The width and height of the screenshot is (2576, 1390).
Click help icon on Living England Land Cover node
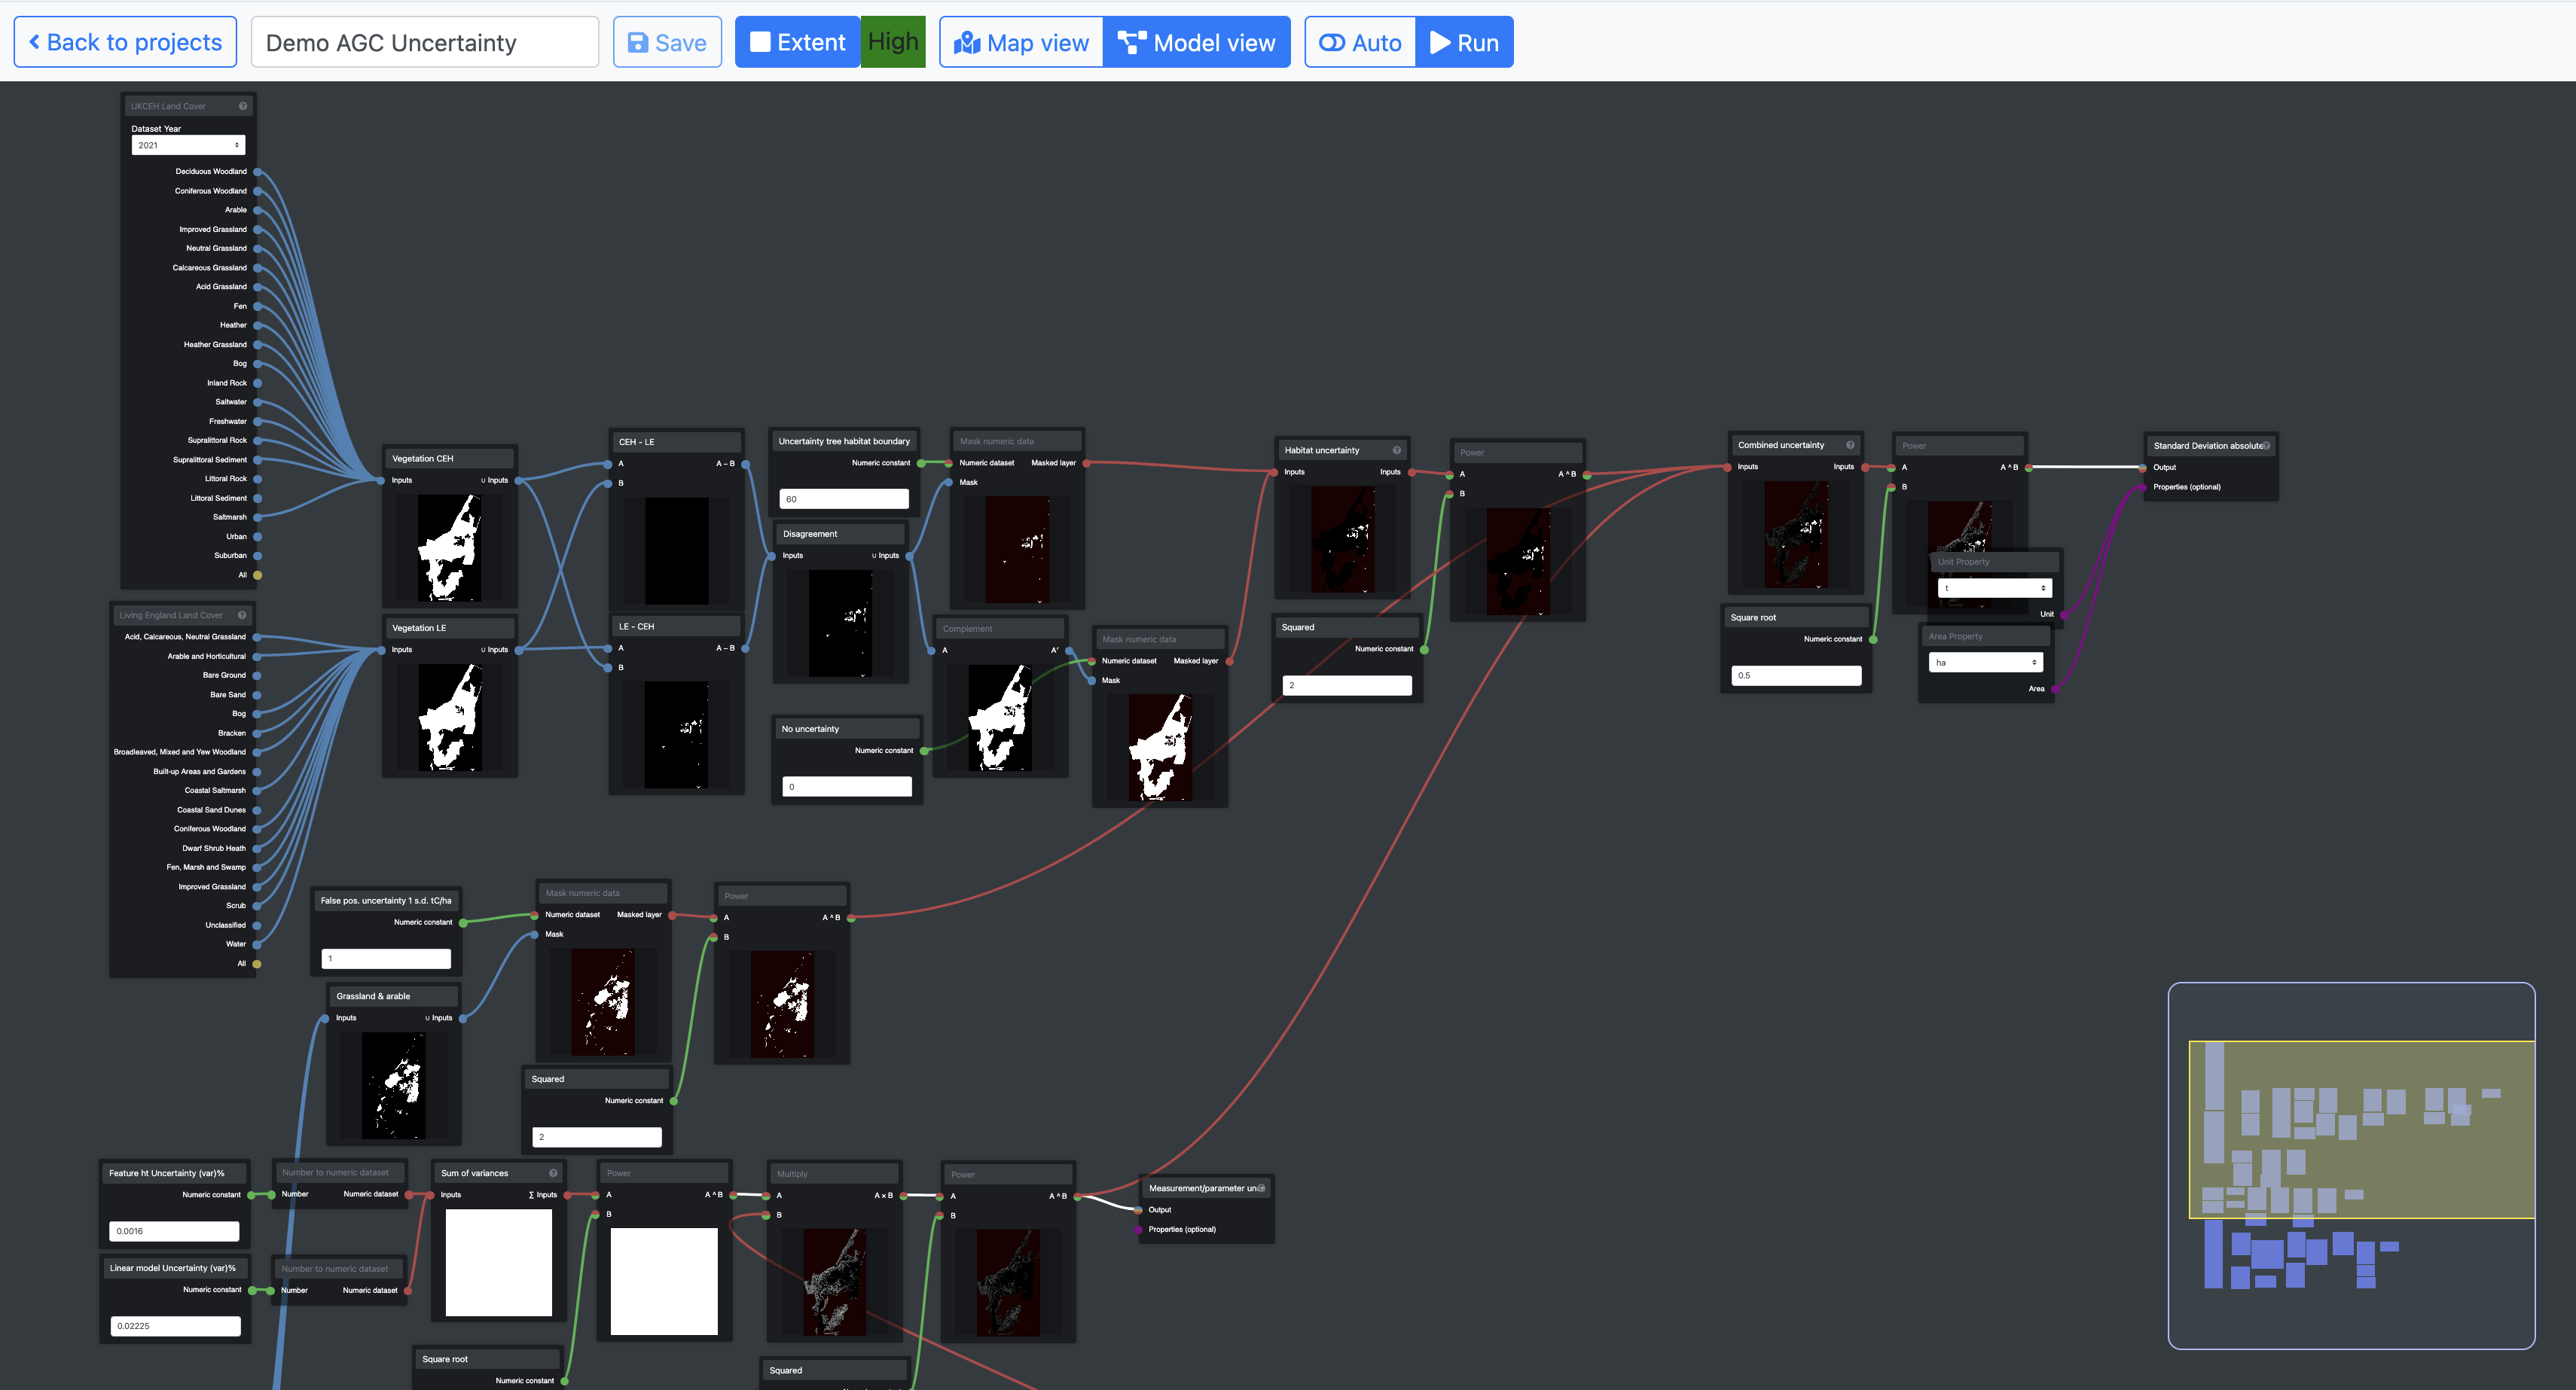[242, 615]
